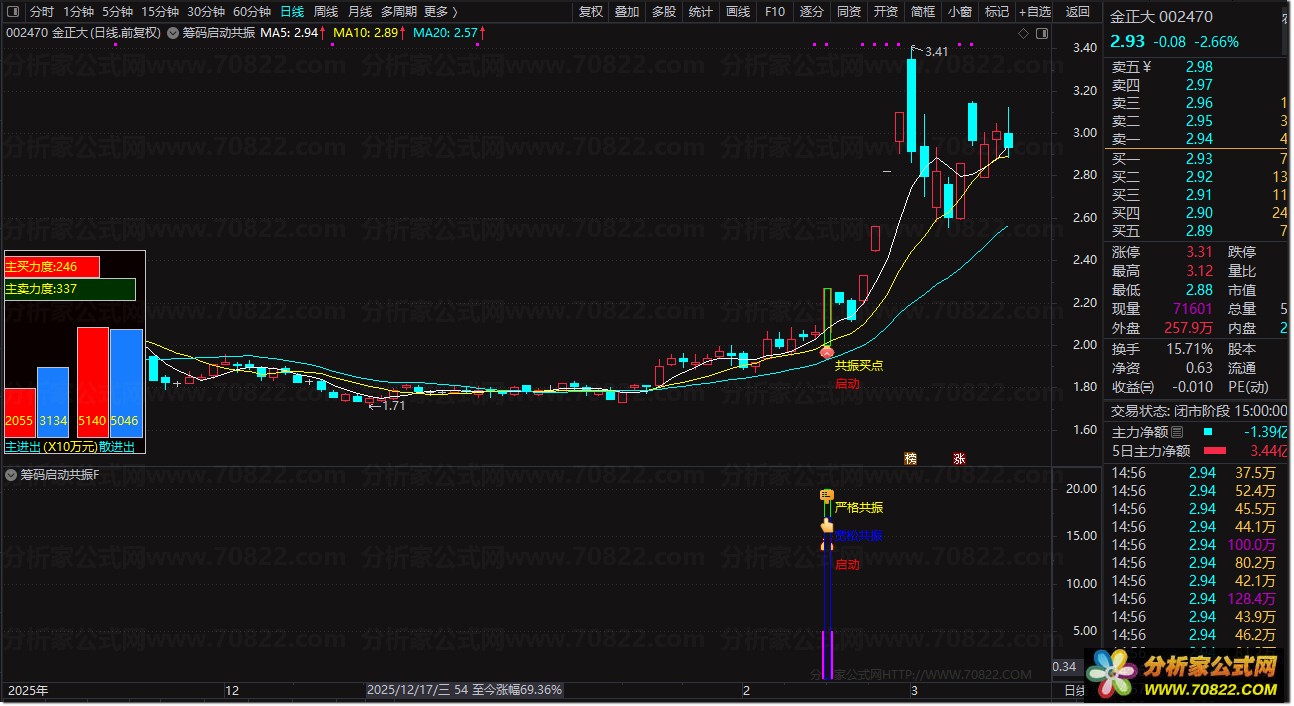Click the 开资 toolbar button
1294x706 pixels.
[x=886, y=12]
